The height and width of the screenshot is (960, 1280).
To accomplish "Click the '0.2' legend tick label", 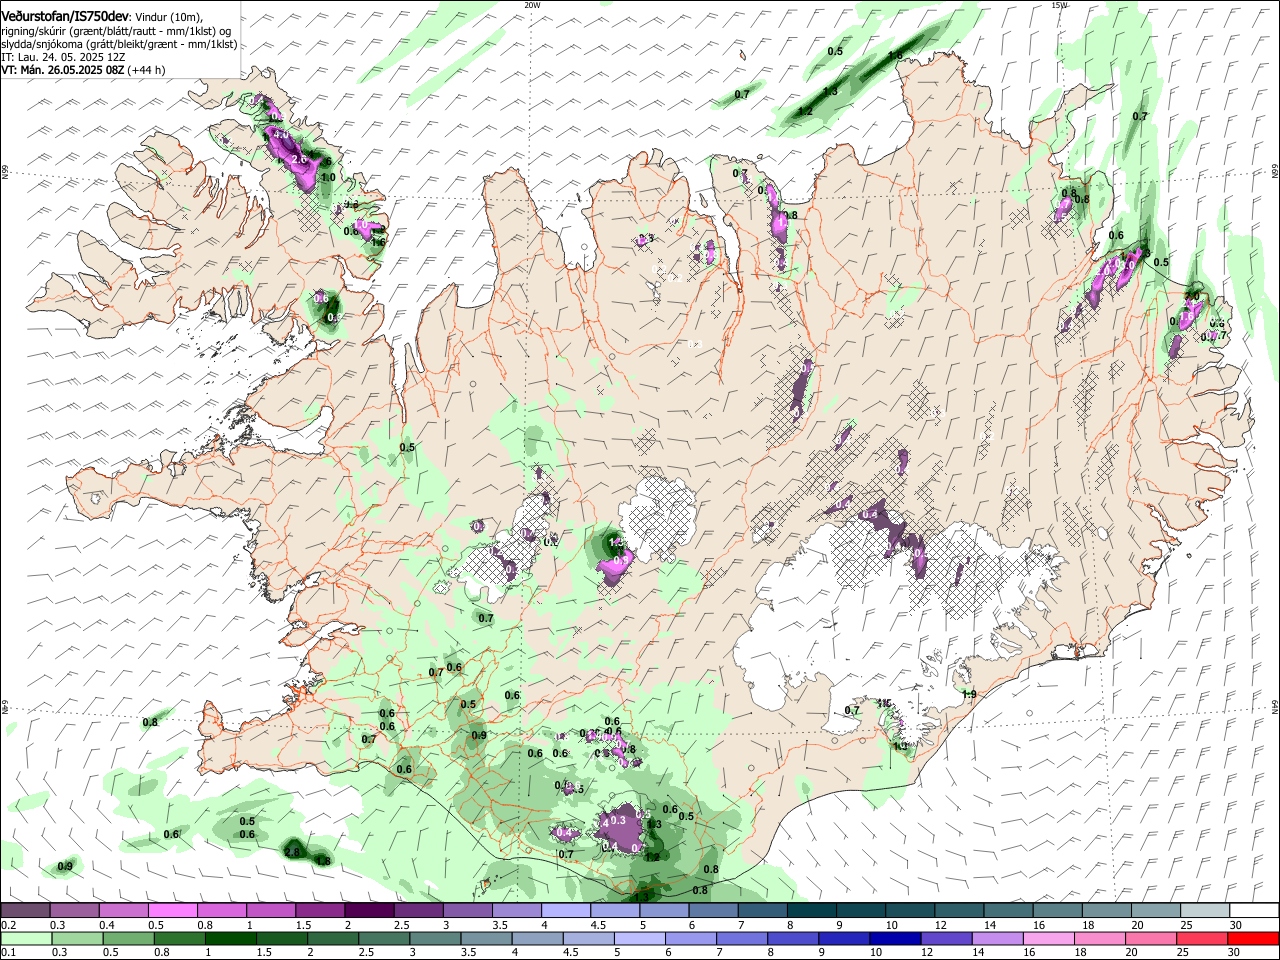I will click(x=9, y=925).
